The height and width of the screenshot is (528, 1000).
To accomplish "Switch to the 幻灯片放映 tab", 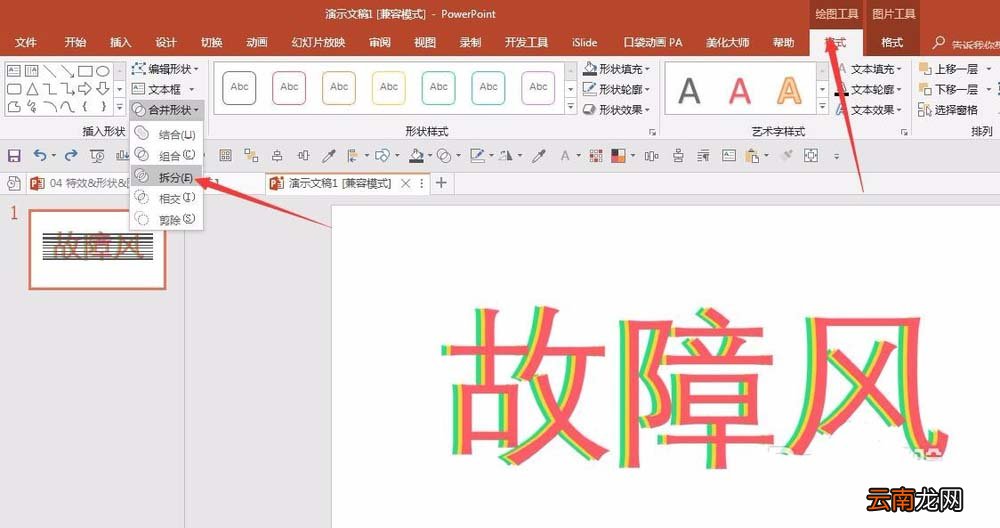I will point(318,42).
